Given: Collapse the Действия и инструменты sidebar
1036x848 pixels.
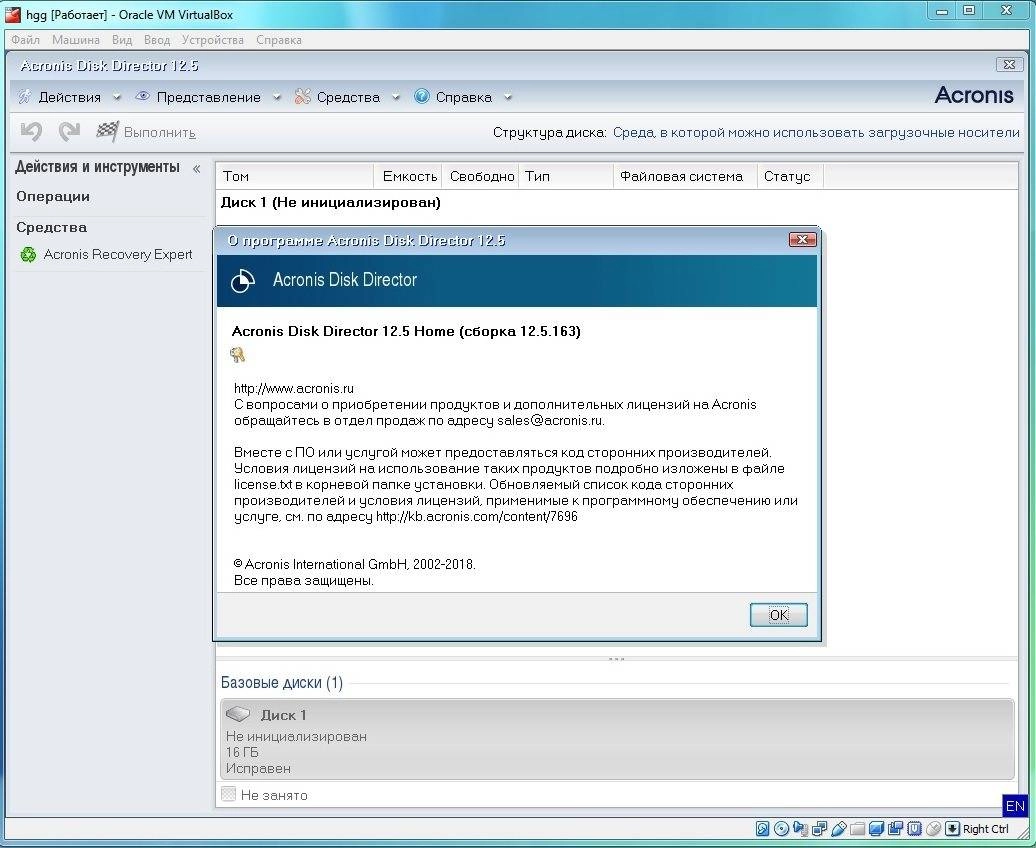Looking at the screenshot, I should point(196,169).
